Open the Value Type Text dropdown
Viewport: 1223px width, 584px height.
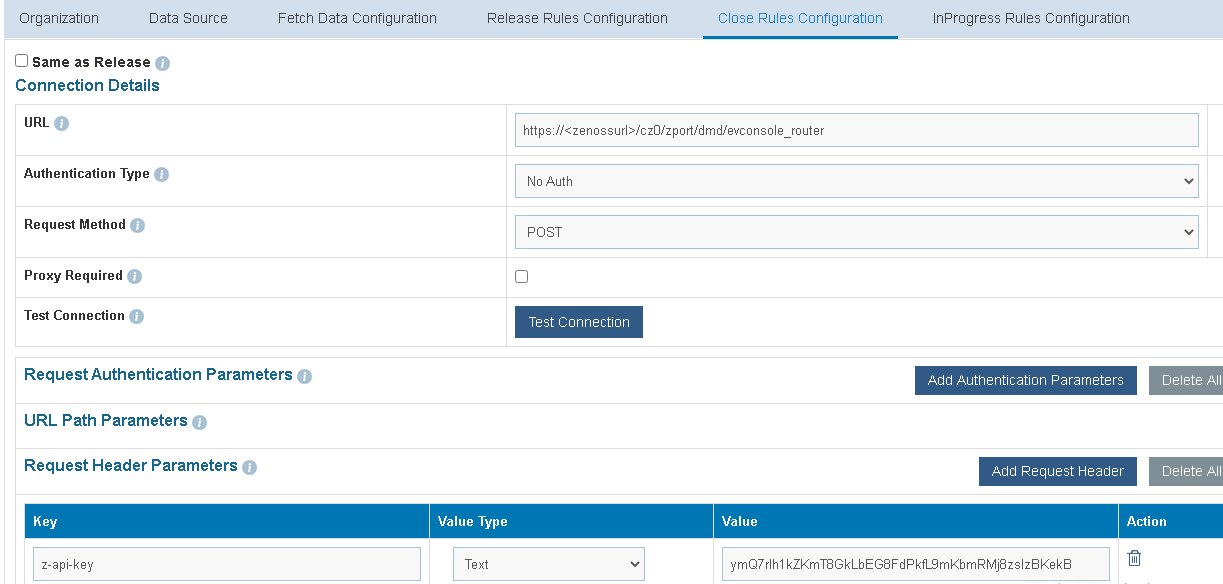pyautogui.click(x=548, y=564)
